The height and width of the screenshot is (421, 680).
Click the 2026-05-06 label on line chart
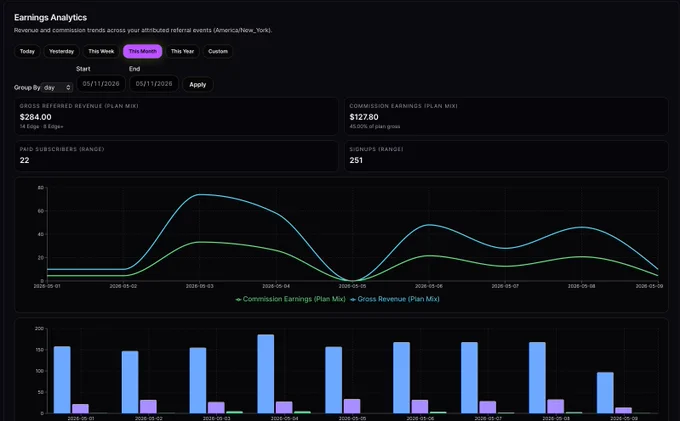[x=428, y=286]
